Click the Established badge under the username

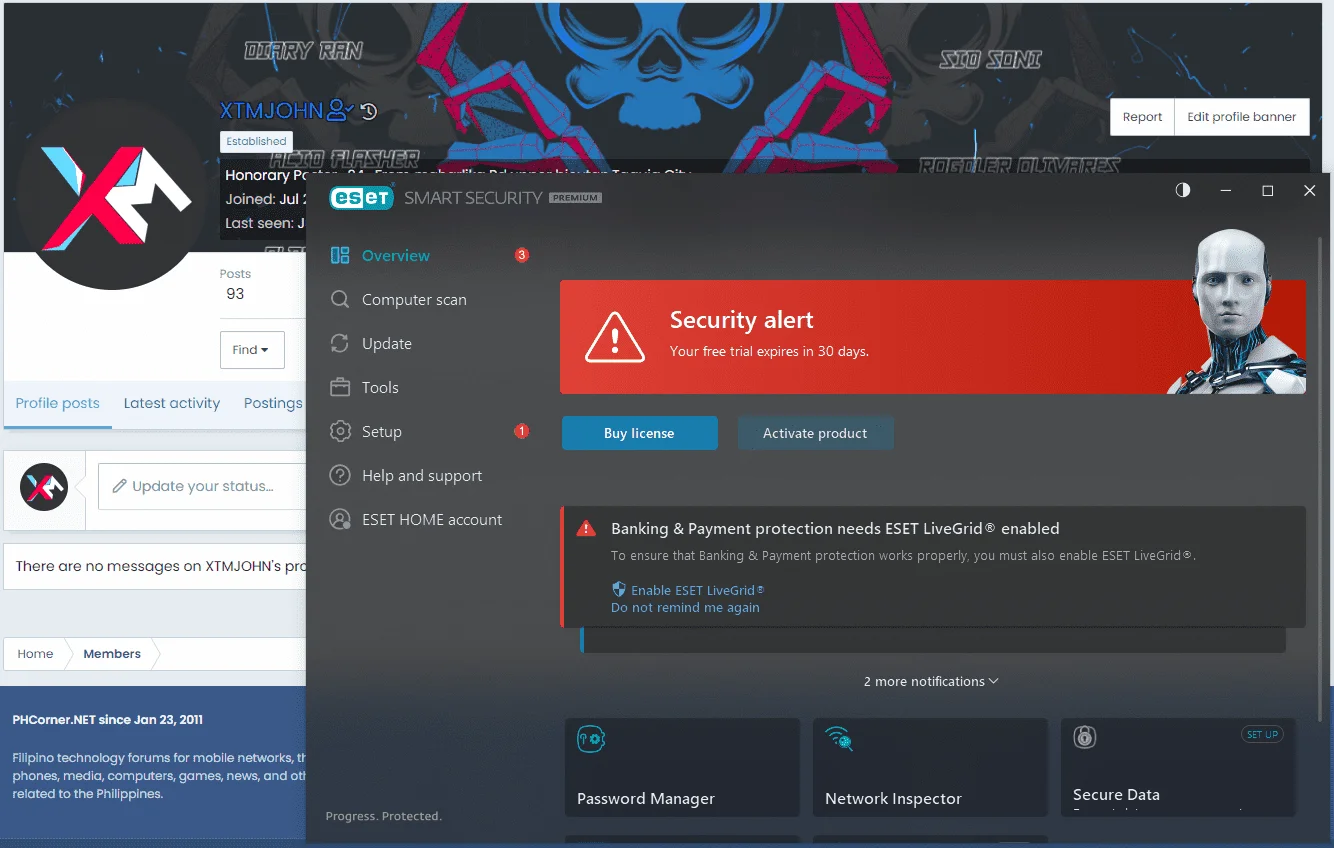click(256, 141)
